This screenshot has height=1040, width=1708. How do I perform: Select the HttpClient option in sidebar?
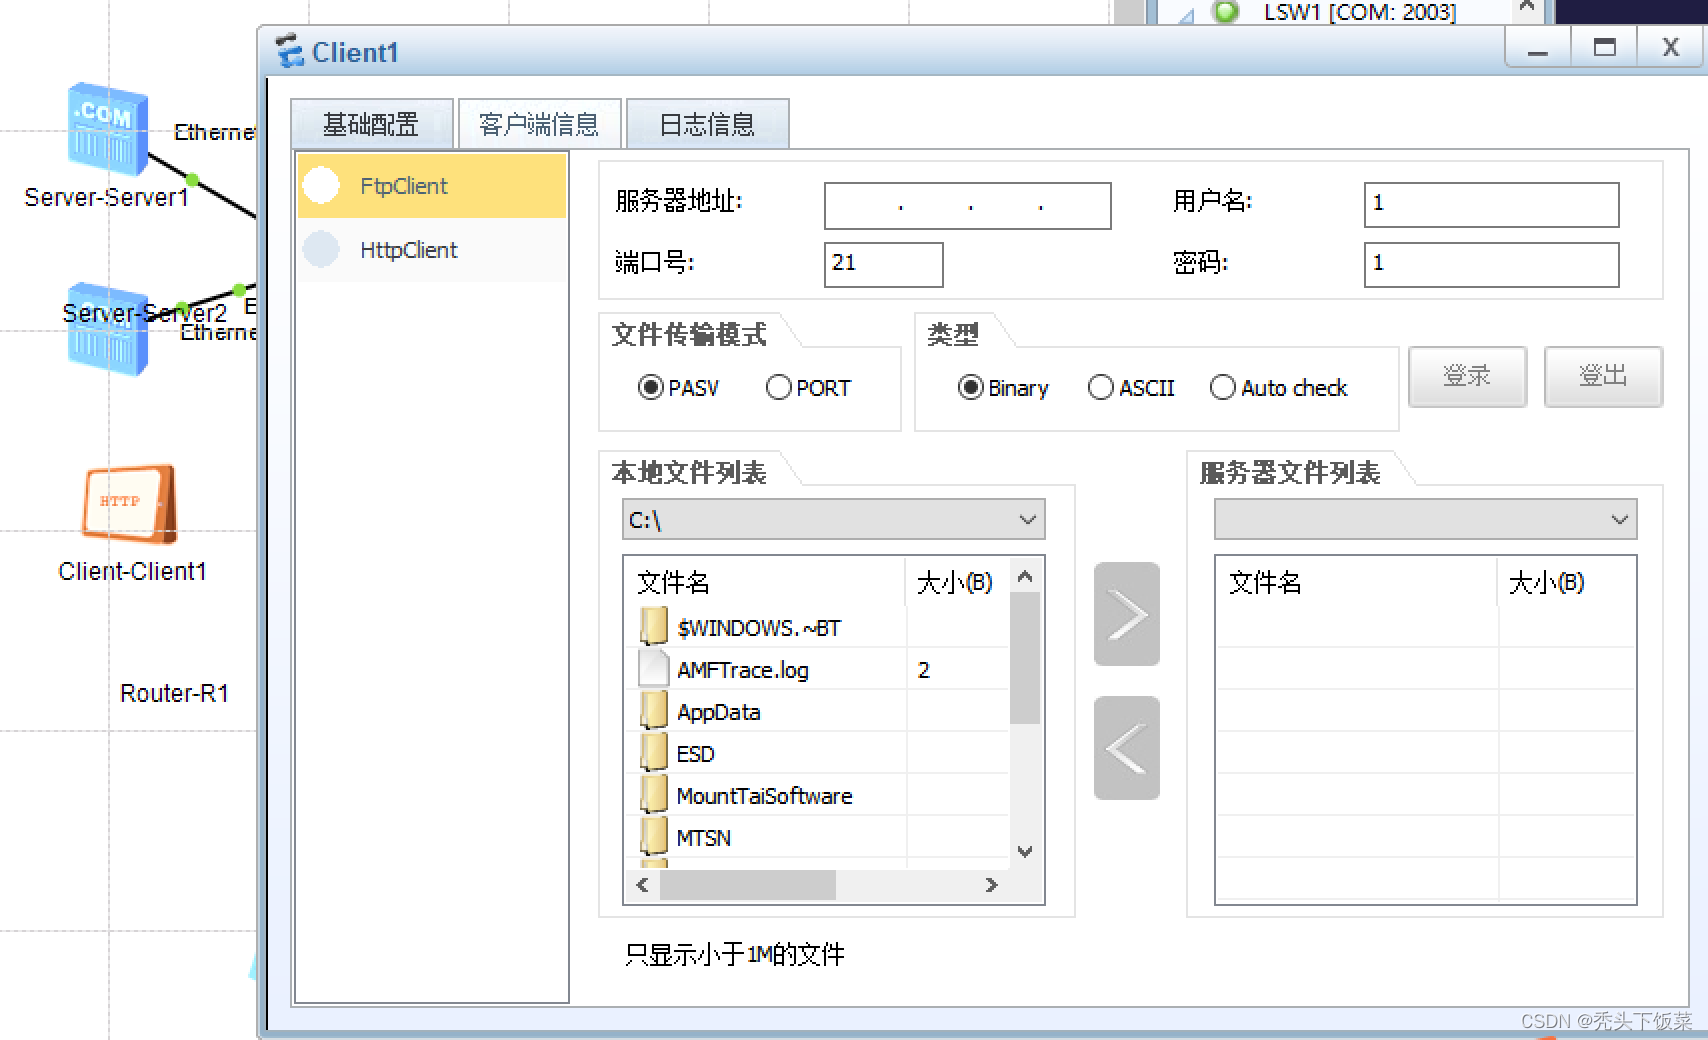[x=432, y=250]
